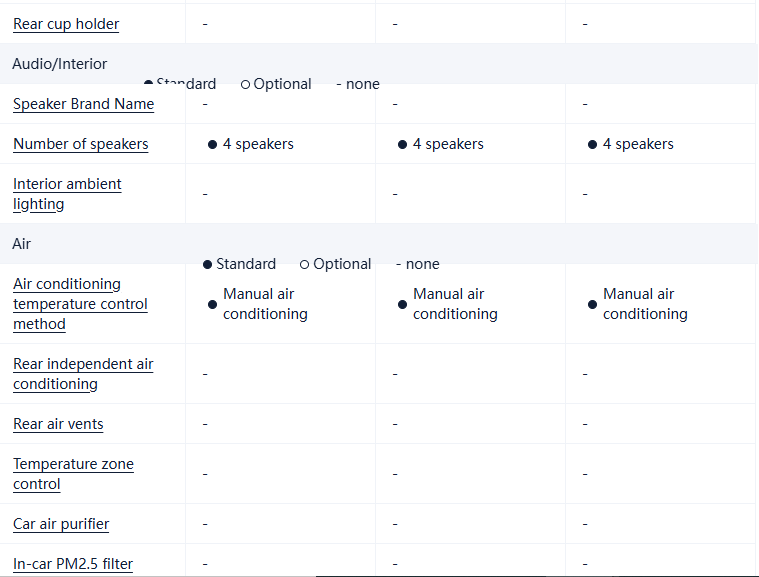Open the Car air purifier link
This screenshot has width=759, height=577.
click(x=61, y=524)
